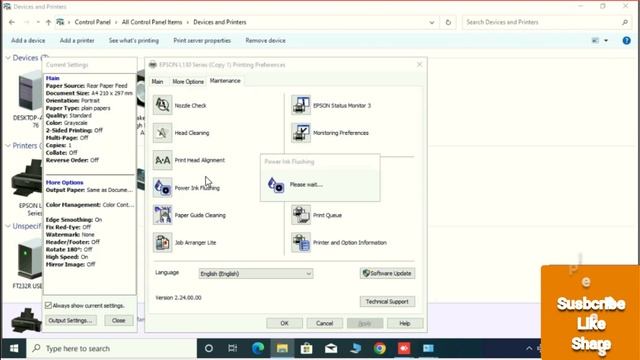Open the Nozzle Check utility icon
The width and height of the screenshot is (640, 360).
[x=162, y=105]
